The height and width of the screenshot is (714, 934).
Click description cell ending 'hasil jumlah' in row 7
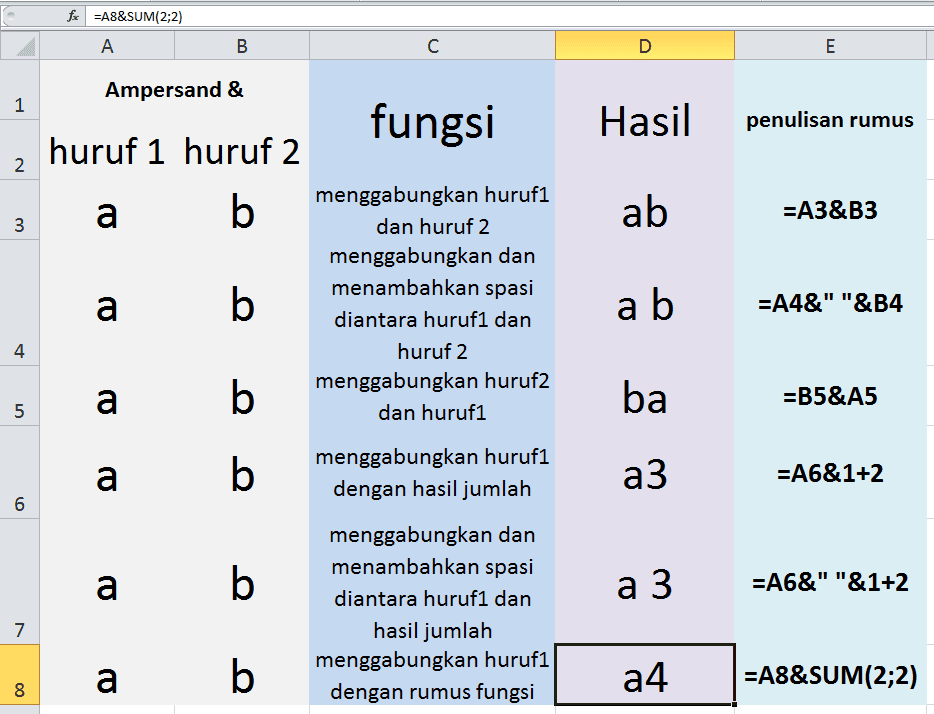click(x=432, y=582)
